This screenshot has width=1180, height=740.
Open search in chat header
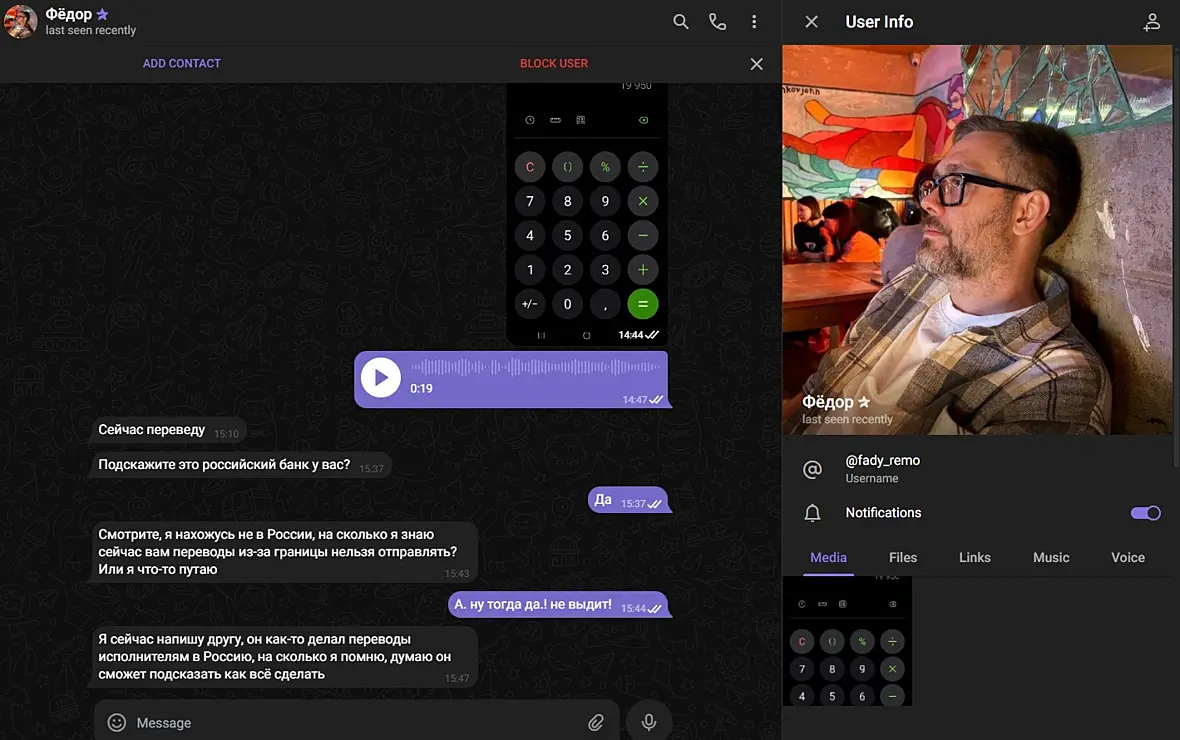point(680,22)
